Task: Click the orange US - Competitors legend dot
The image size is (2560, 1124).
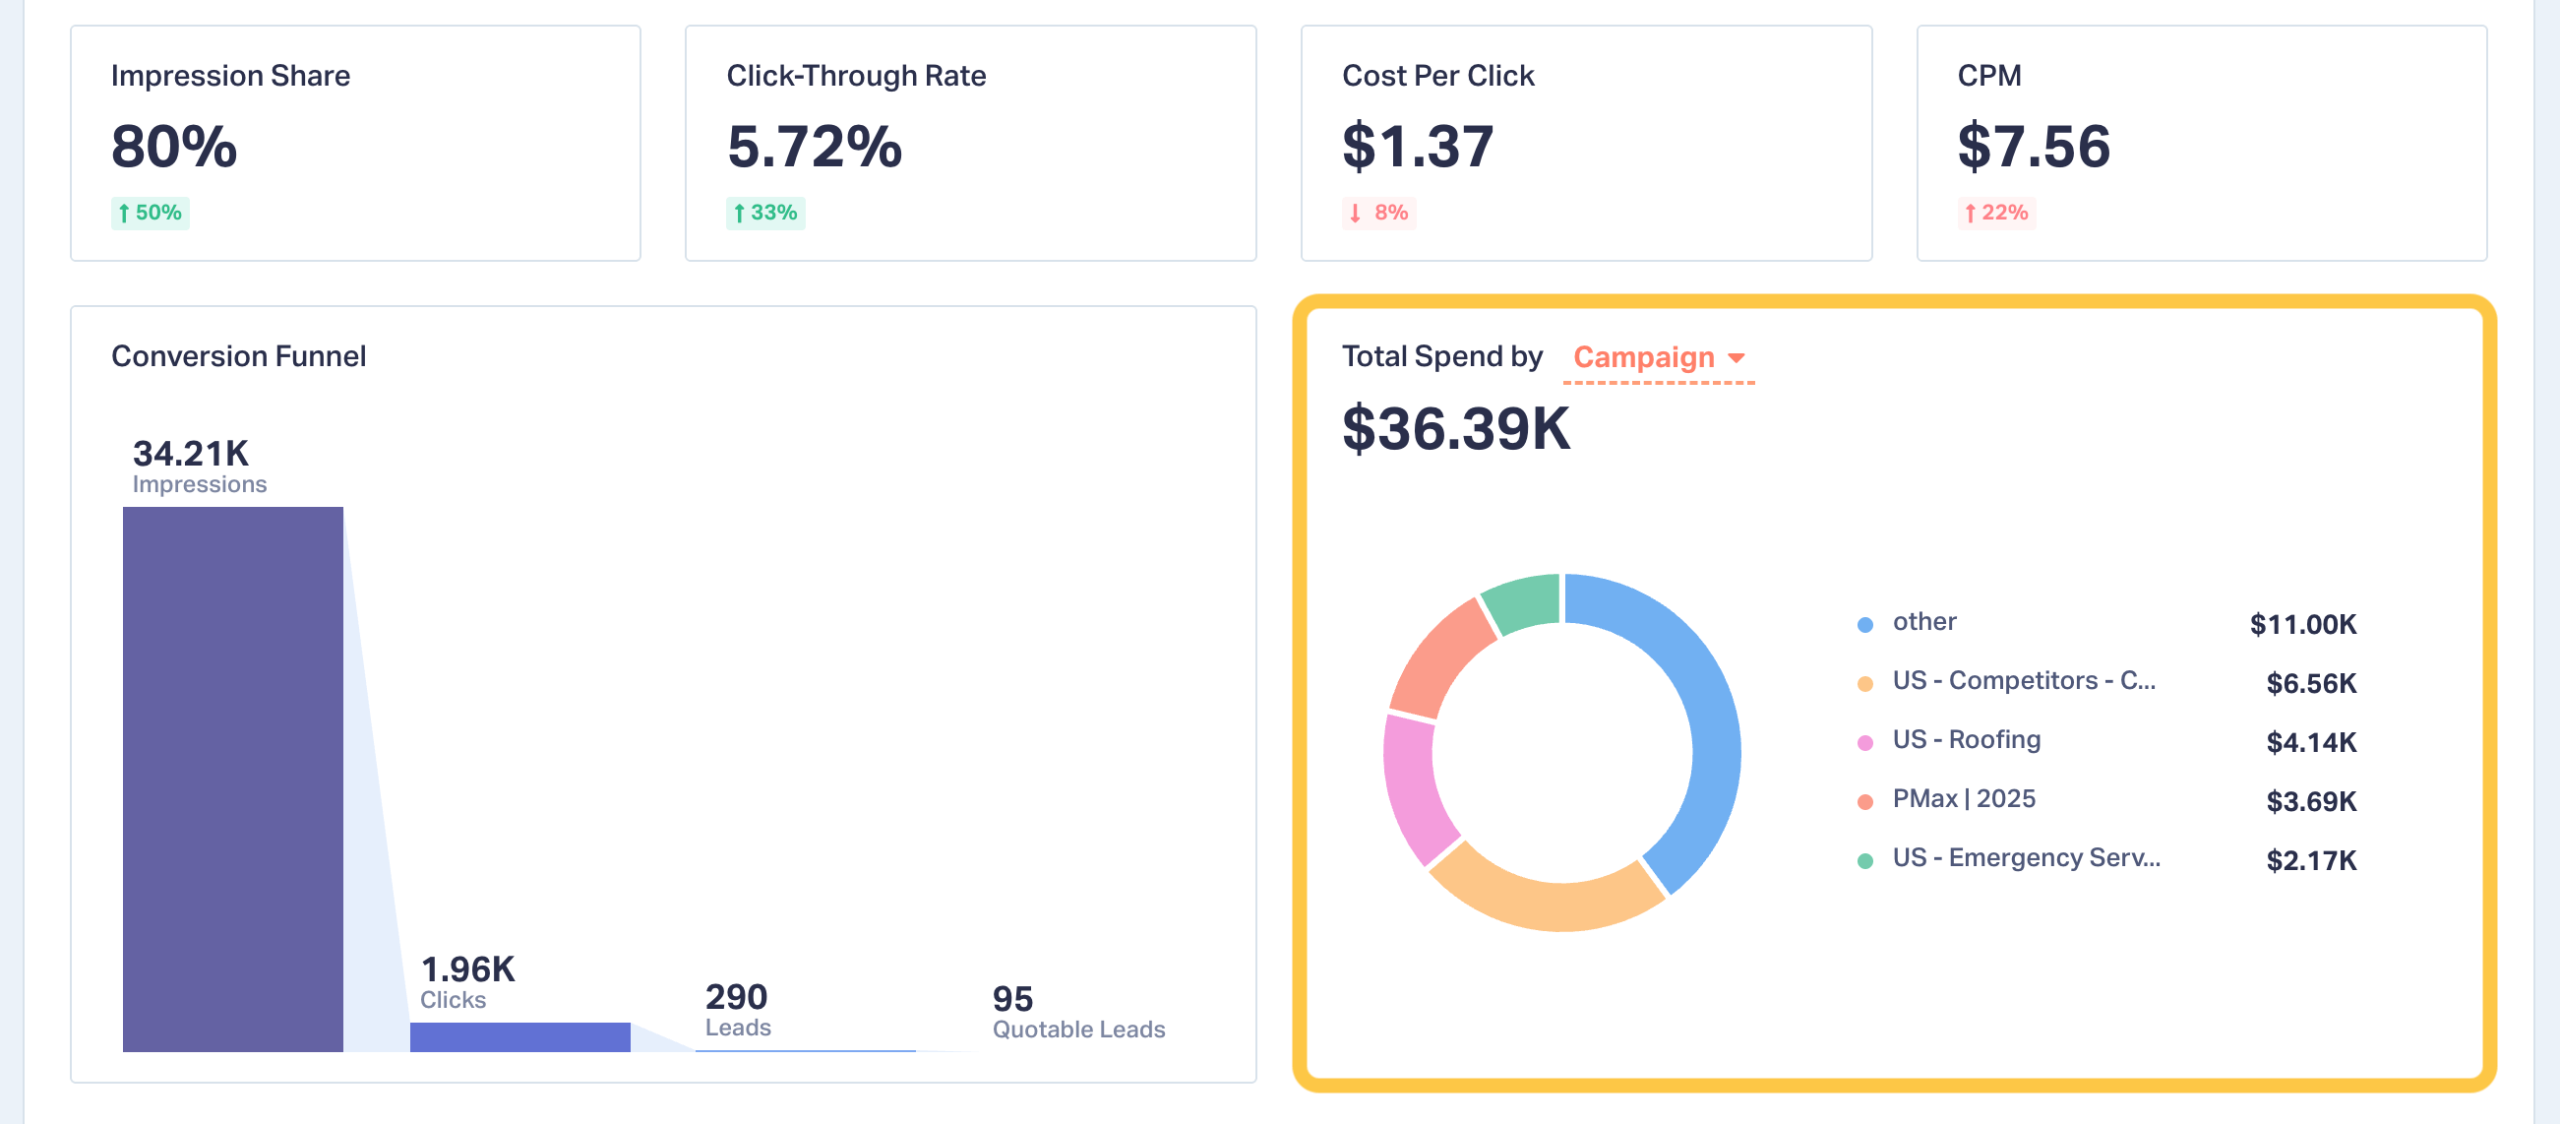Action: tap(1864, 684)
